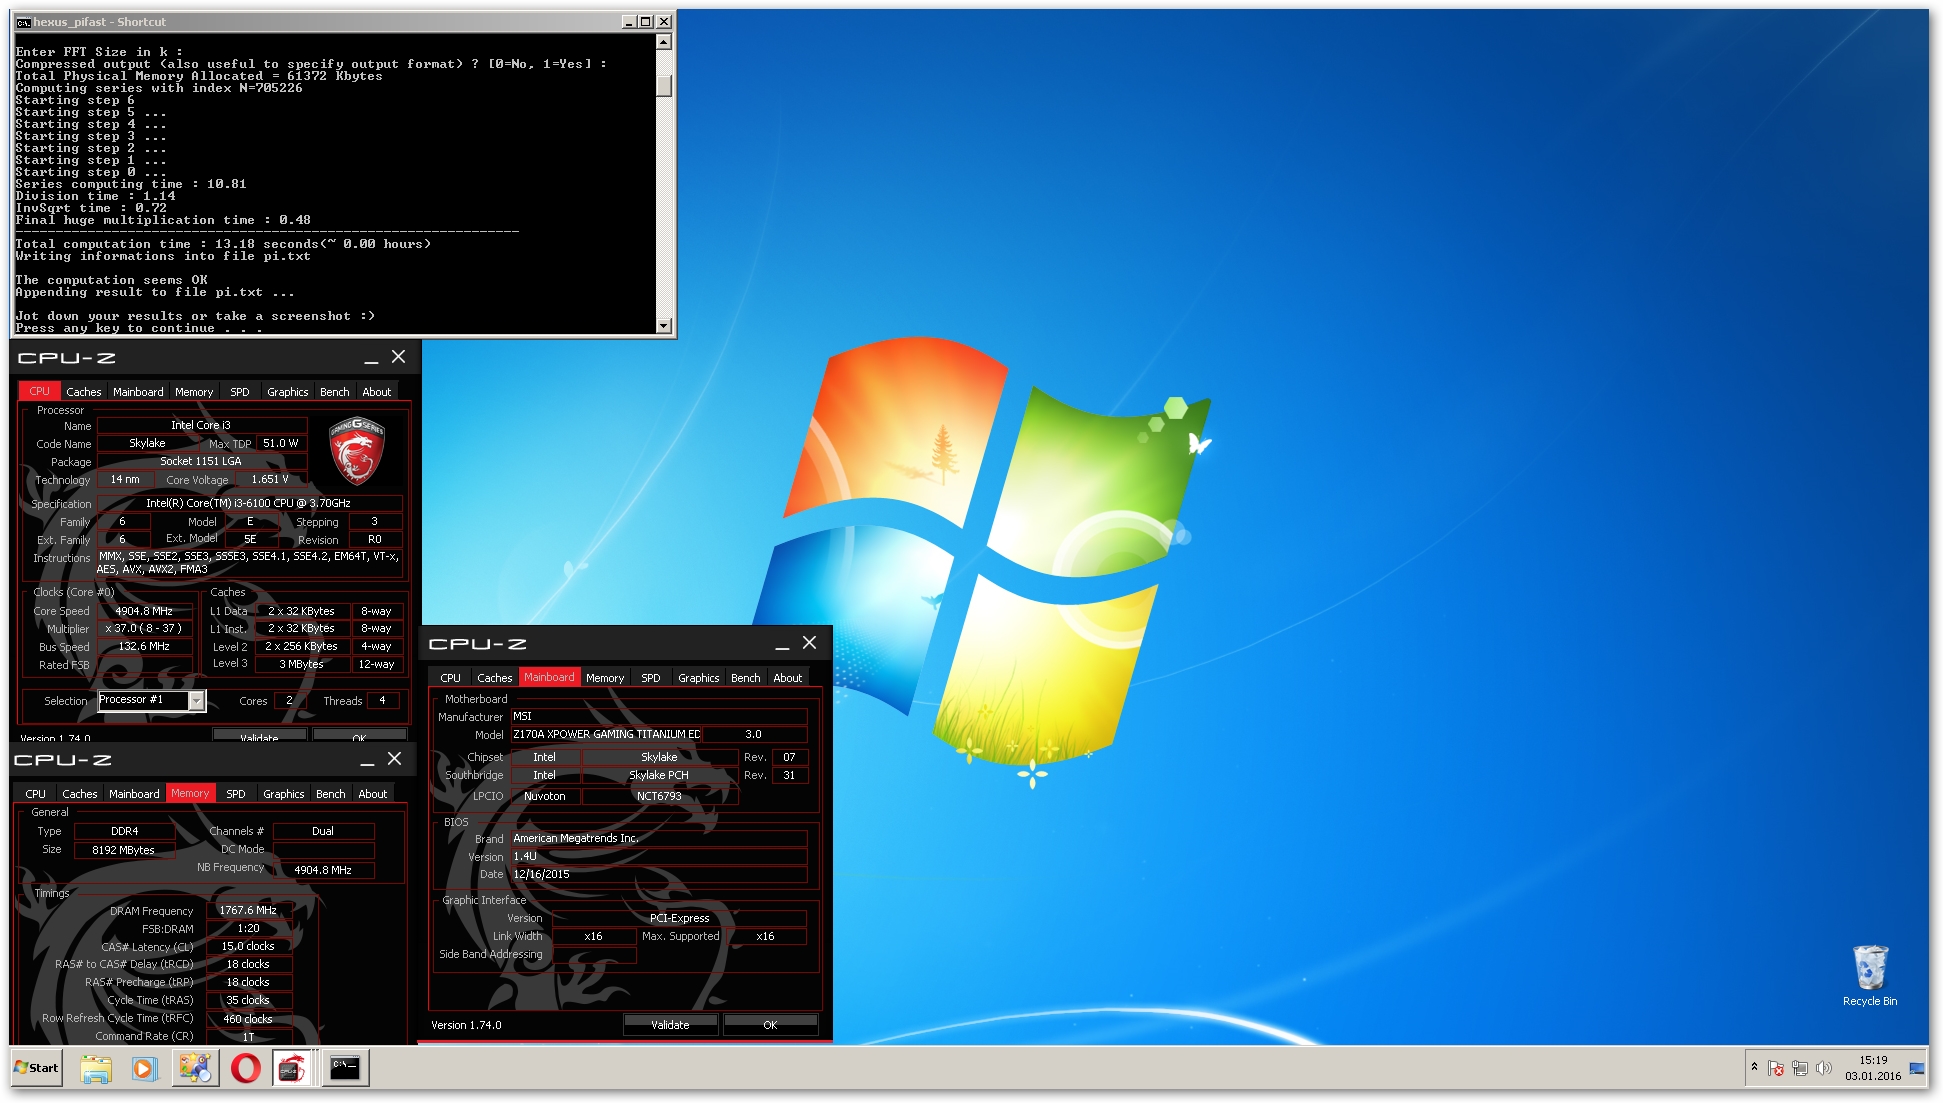Open Graphics tab in Mainboard CPU-Z window
Image resolution: width=1943 pixels, height=1103 pixels.
[698, 678]
